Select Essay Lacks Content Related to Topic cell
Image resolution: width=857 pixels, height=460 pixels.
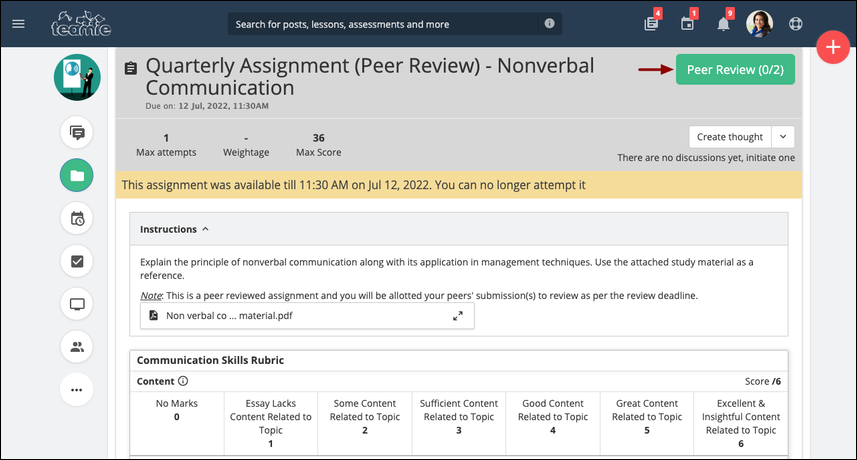pos(271,423)
